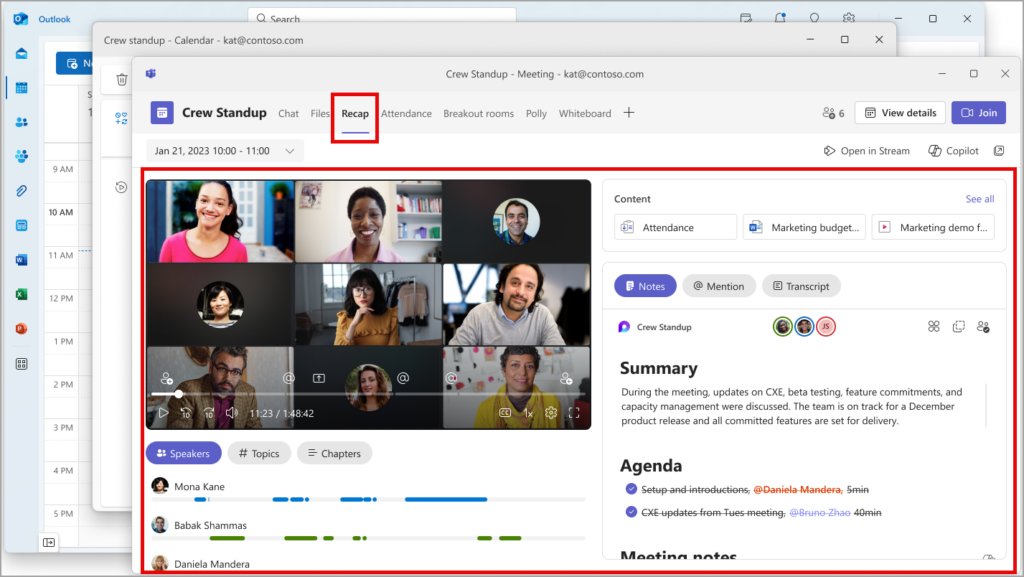Open the Polly tab
Screen dimensions: 1024x577
[536, 114]
